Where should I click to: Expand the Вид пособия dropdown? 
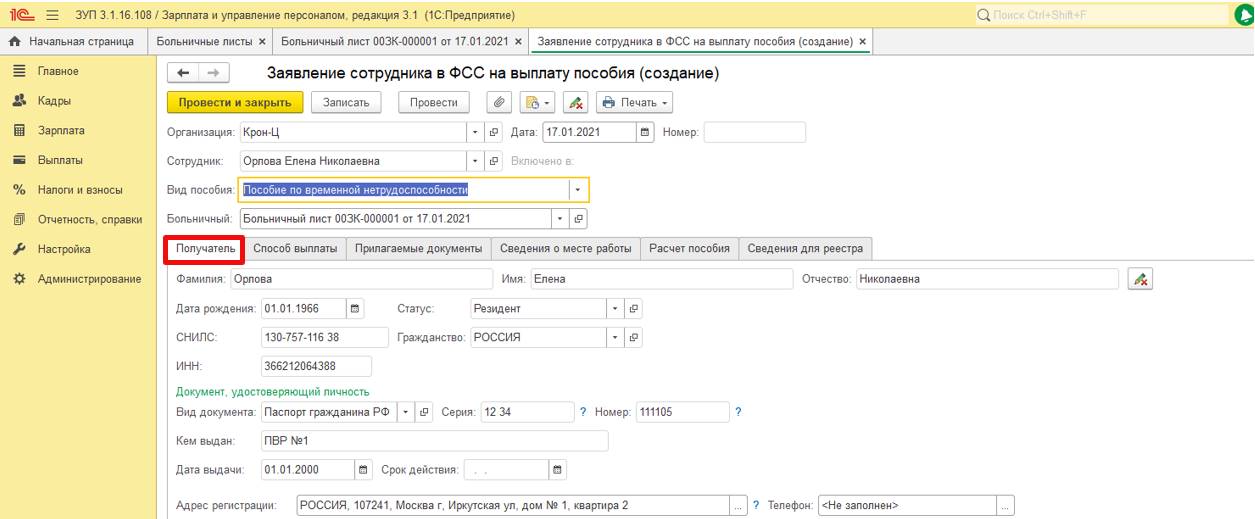tap(577, 190)
